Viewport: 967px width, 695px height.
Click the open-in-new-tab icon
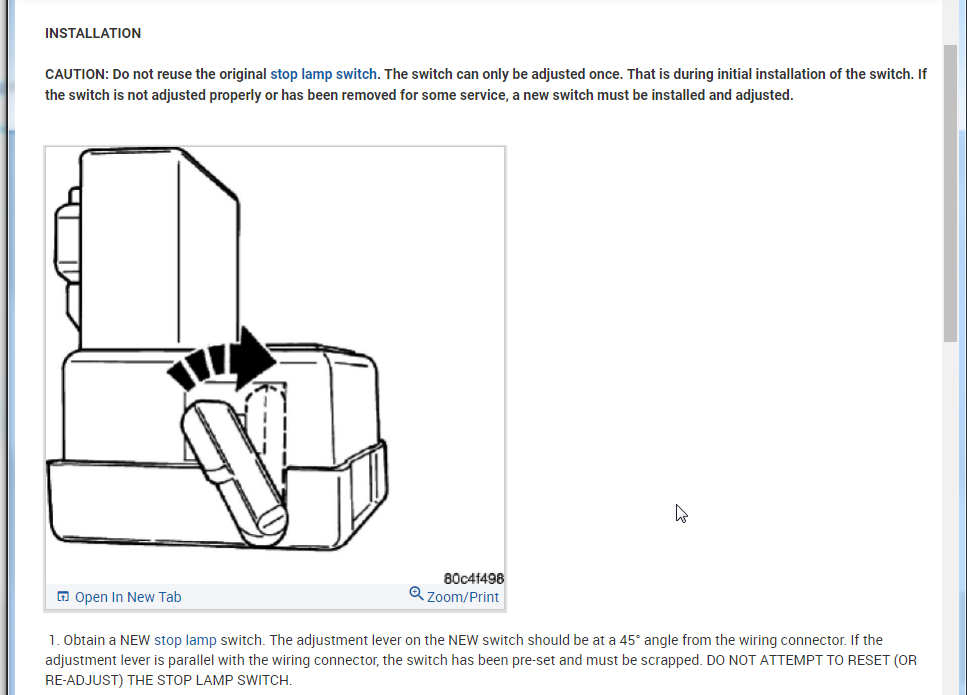(x=63, y=596)
